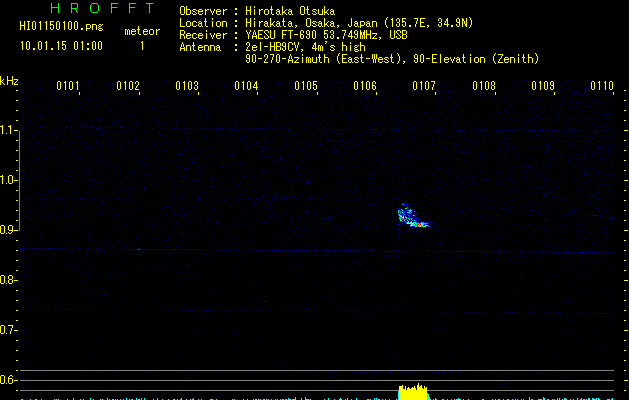Screen dimensions: 629x400
Task: Click the 1.1 kHz frequency label
Action: tap(8, 130)
